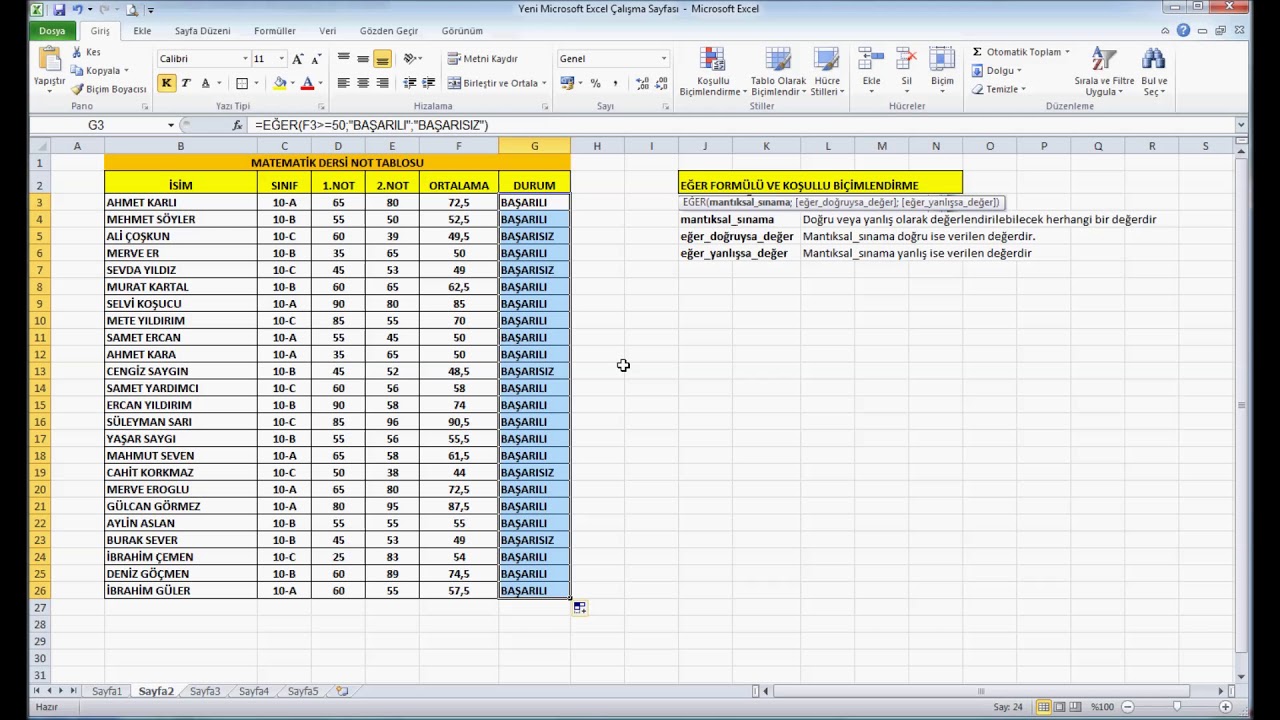
Task: Toggle Bold (K) formatting
Action: (x=166, y=83)
